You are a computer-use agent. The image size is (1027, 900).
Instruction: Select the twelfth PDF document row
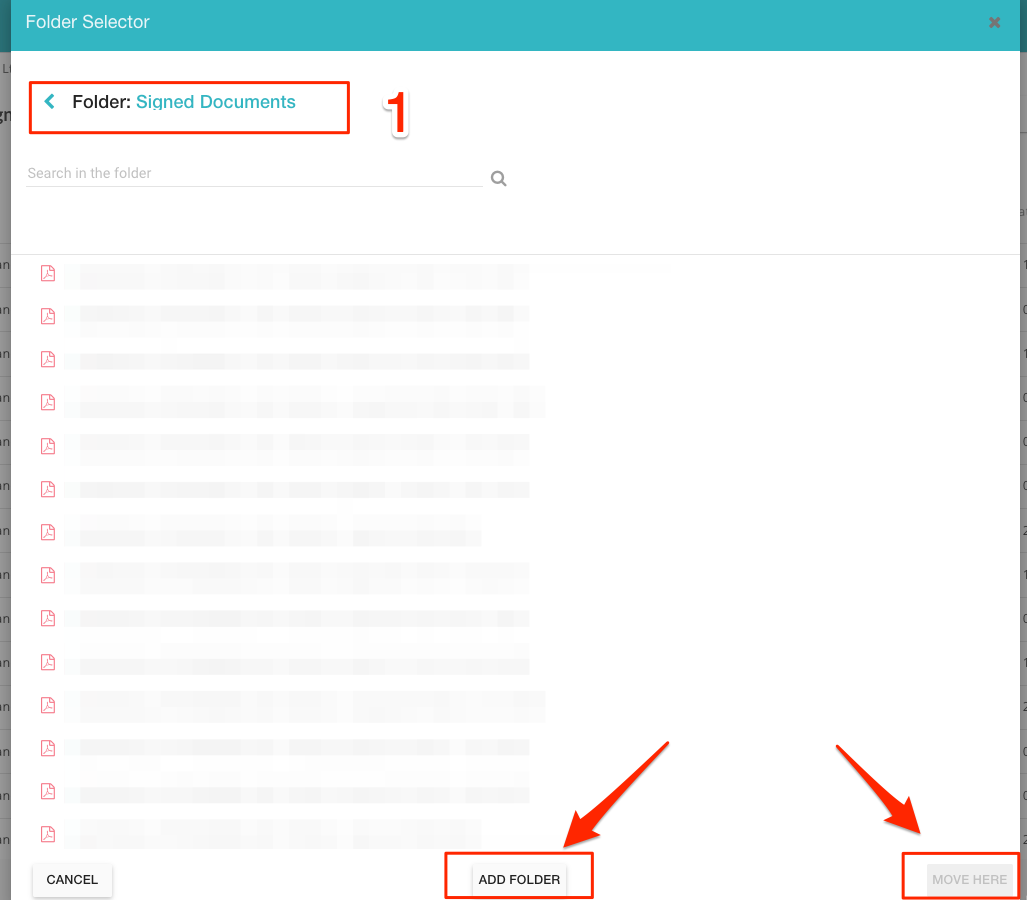pos(300,748)
